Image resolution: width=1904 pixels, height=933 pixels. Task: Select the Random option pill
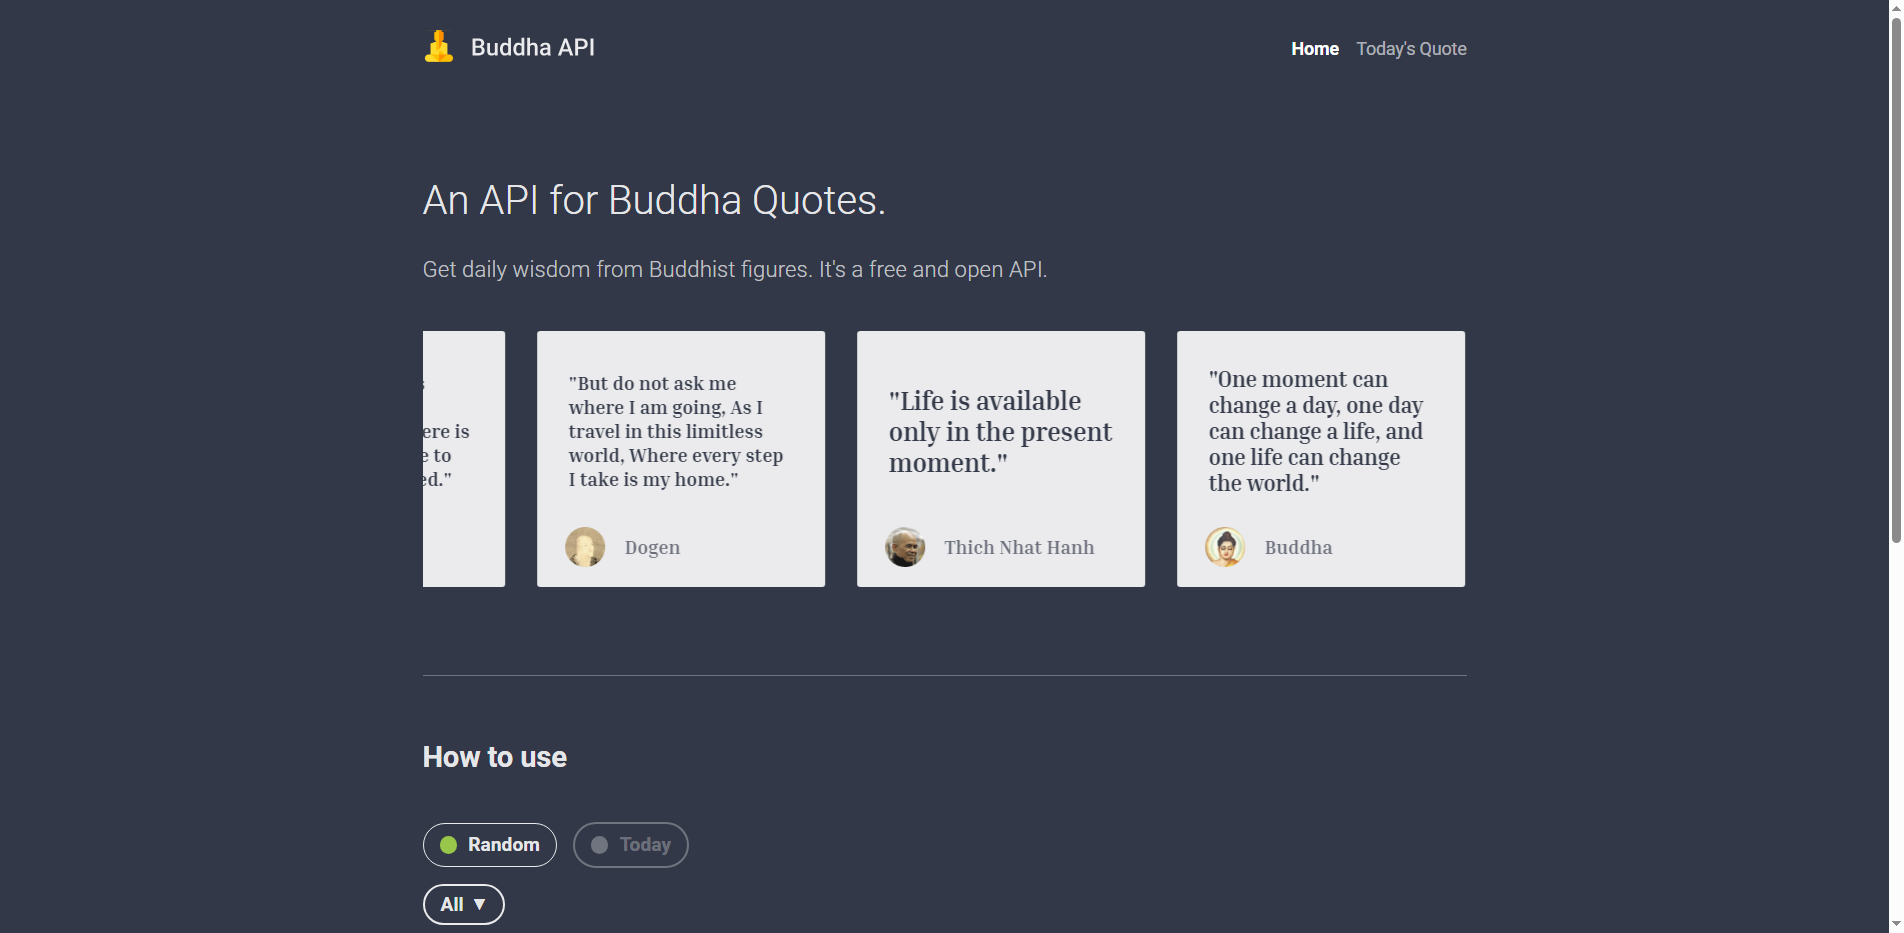489,844
